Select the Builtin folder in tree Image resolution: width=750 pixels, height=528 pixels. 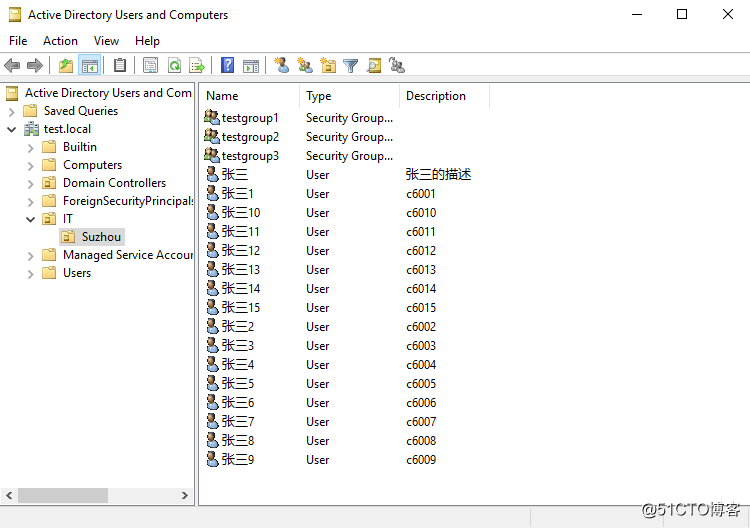coord(79,147)
